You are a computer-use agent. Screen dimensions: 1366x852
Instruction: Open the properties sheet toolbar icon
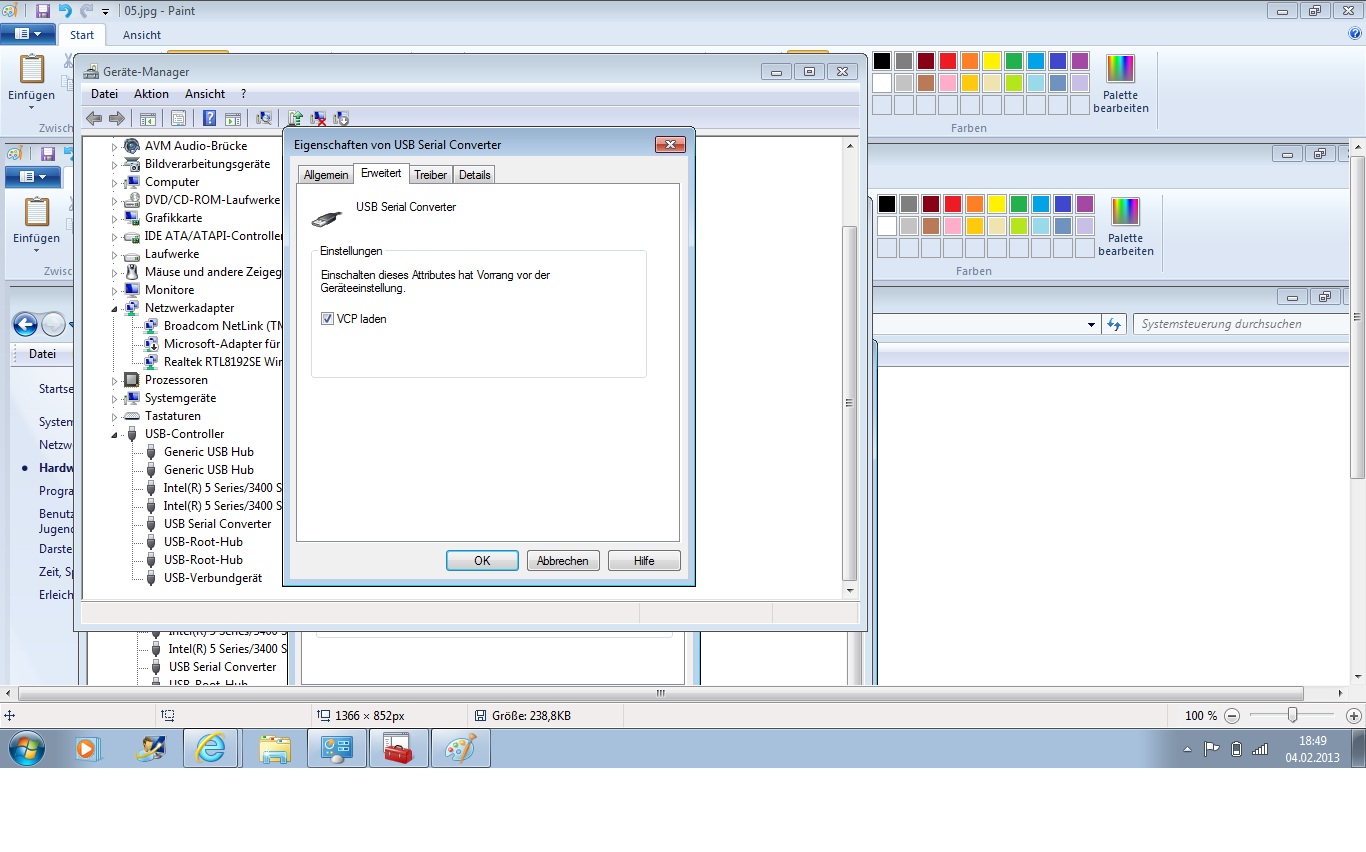178,118
